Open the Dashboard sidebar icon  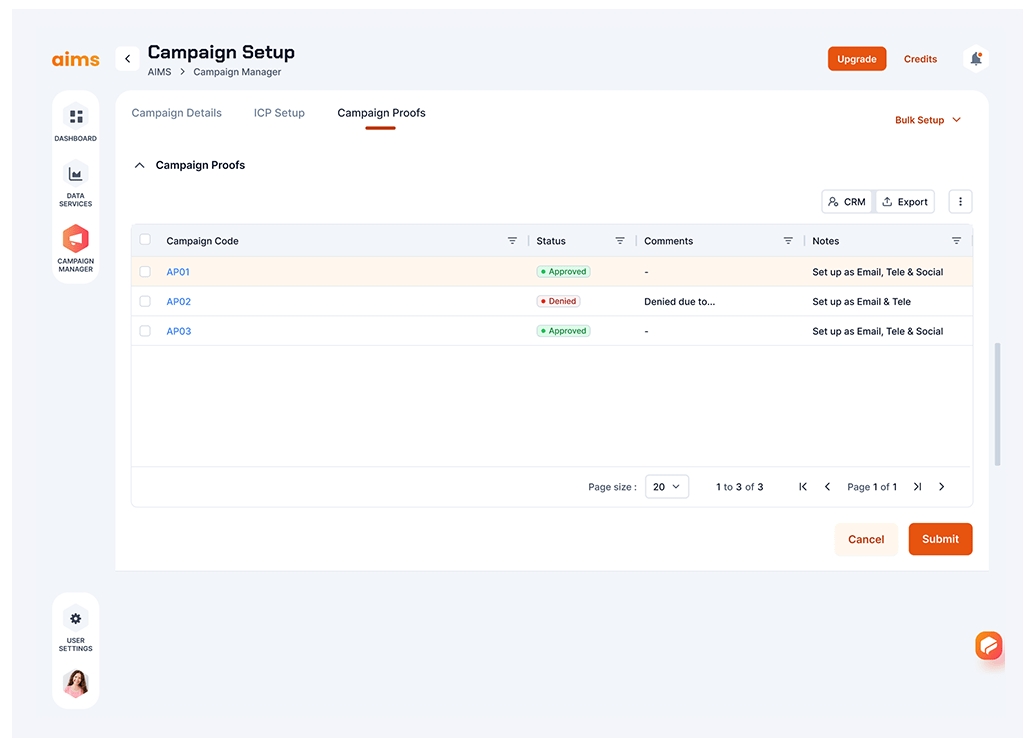point(75,117)
